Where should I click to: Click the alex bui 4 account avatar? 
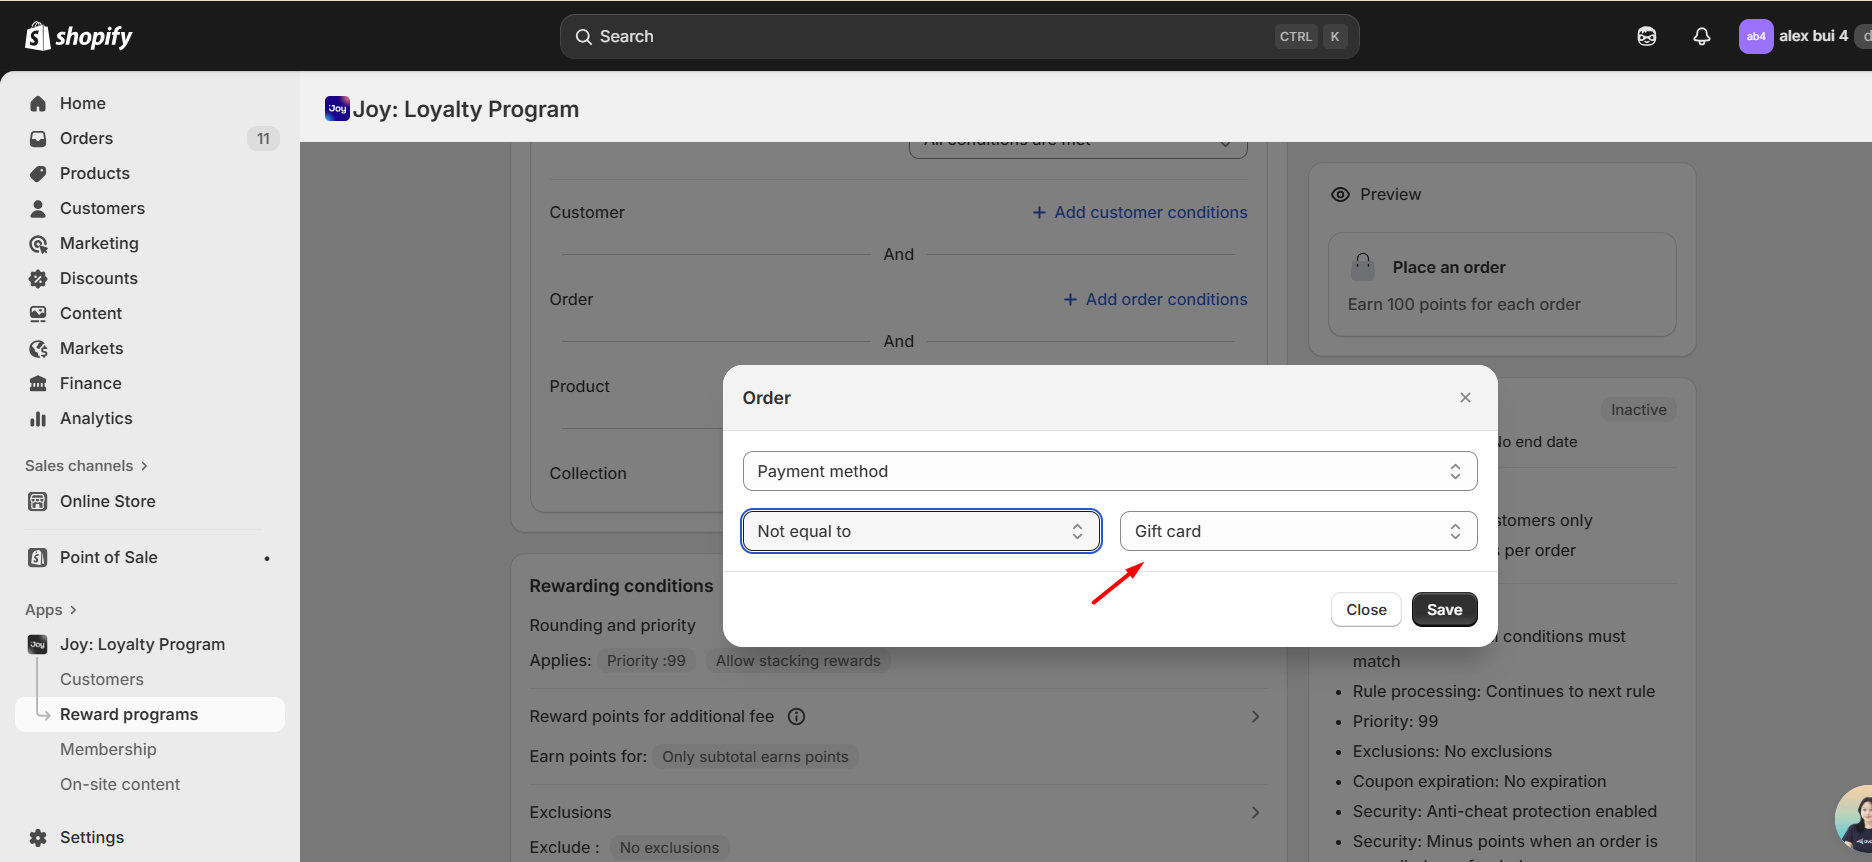tap(1755, 36)
